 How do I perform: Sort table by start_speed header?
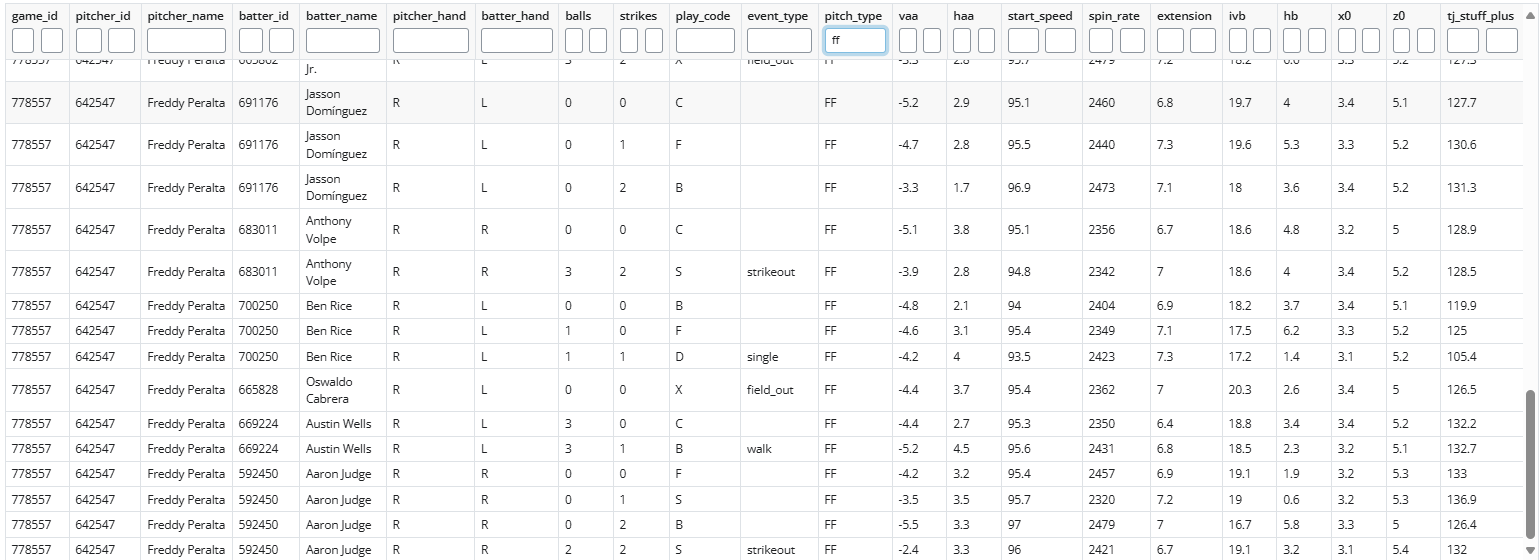[1040, 16]
